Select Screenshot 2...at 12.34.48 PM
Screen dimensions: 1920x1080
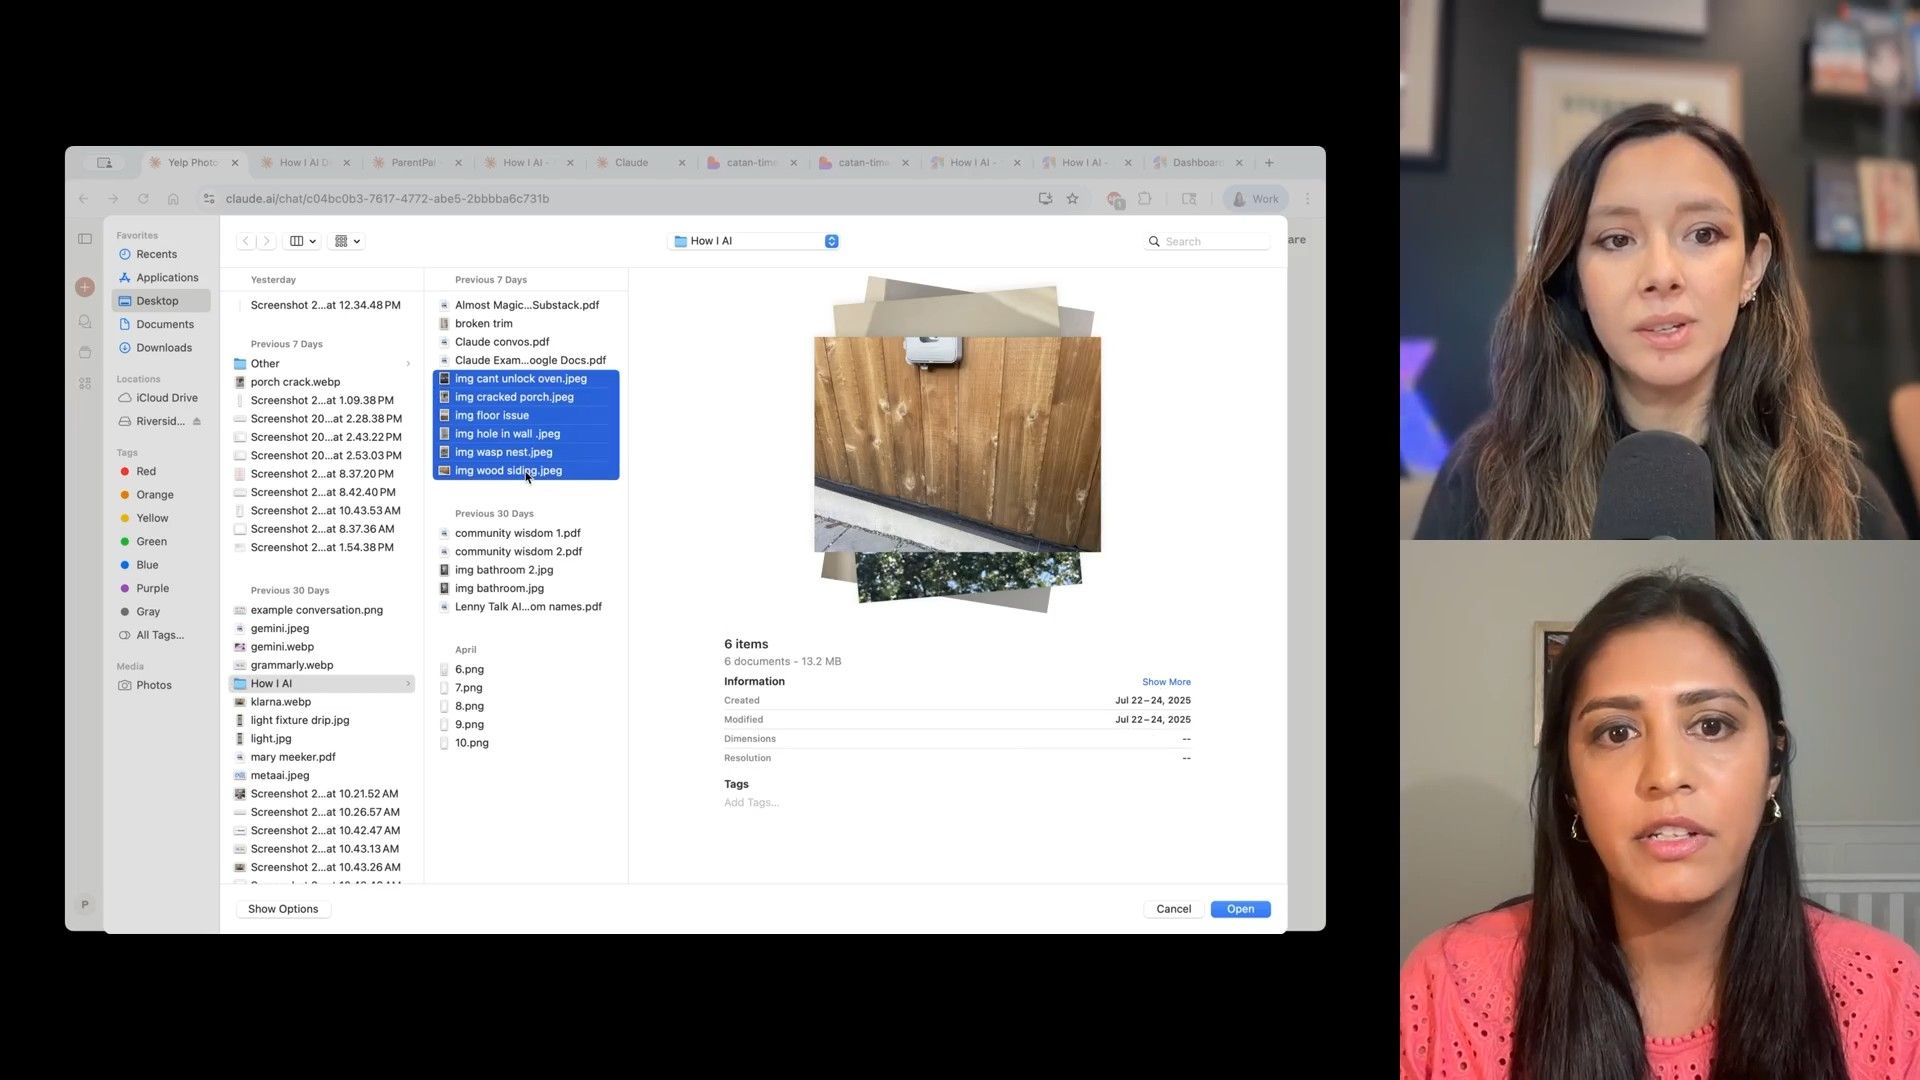click(325, 305)
